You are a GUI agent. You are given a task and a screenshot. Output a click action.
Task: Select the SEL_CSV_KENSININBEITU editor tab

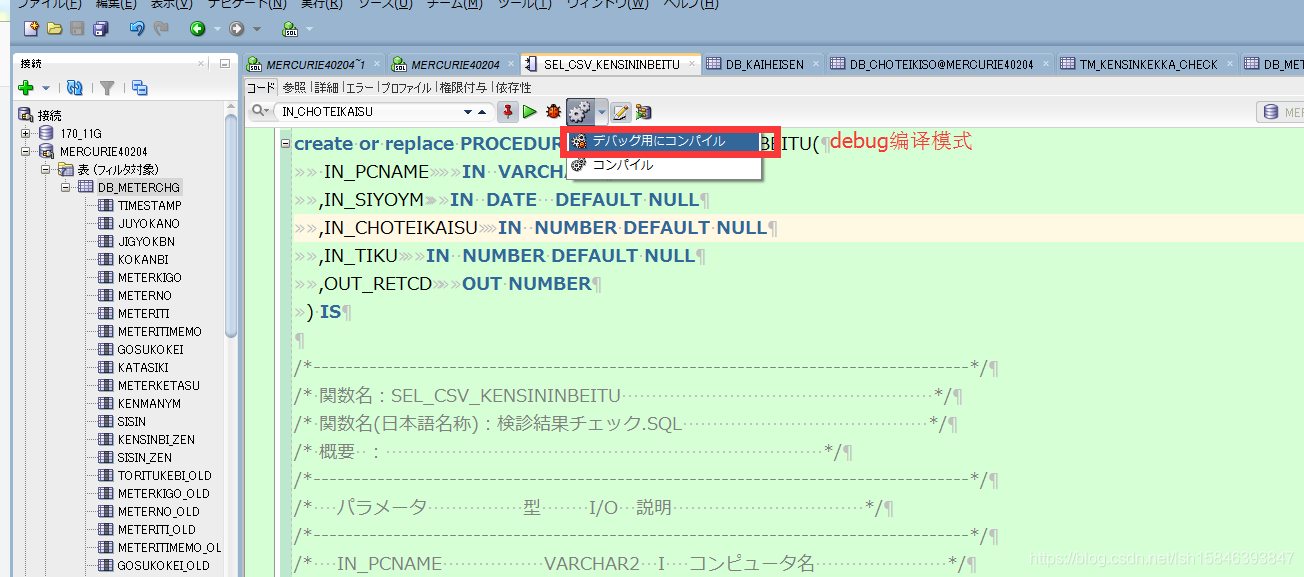(611, 64)
